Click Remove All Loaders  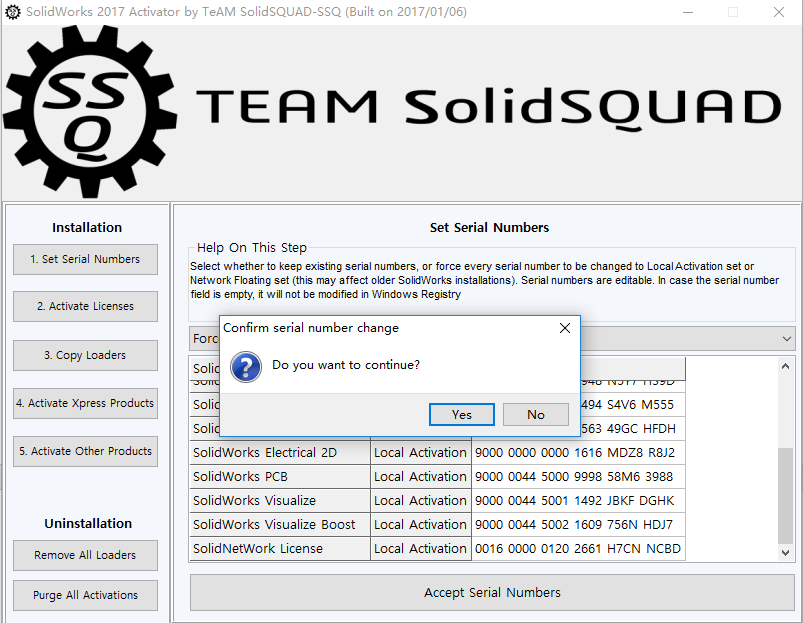[x=86, y=555]
